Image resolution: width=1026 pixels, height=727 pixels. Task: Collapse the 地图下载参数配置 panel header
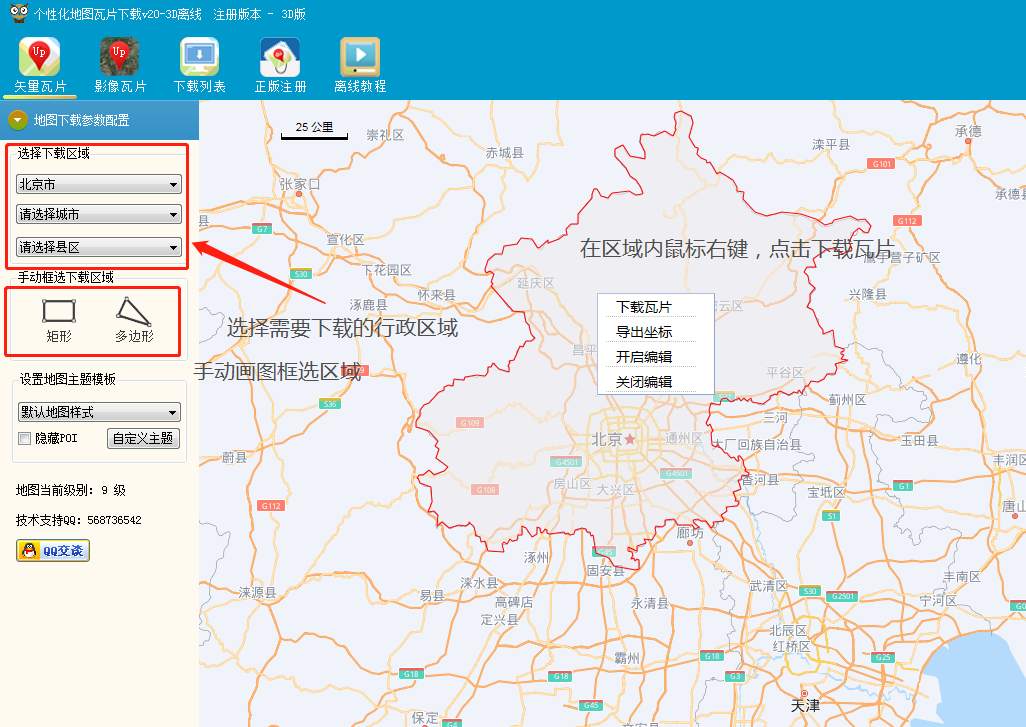(x=17, y=120)
